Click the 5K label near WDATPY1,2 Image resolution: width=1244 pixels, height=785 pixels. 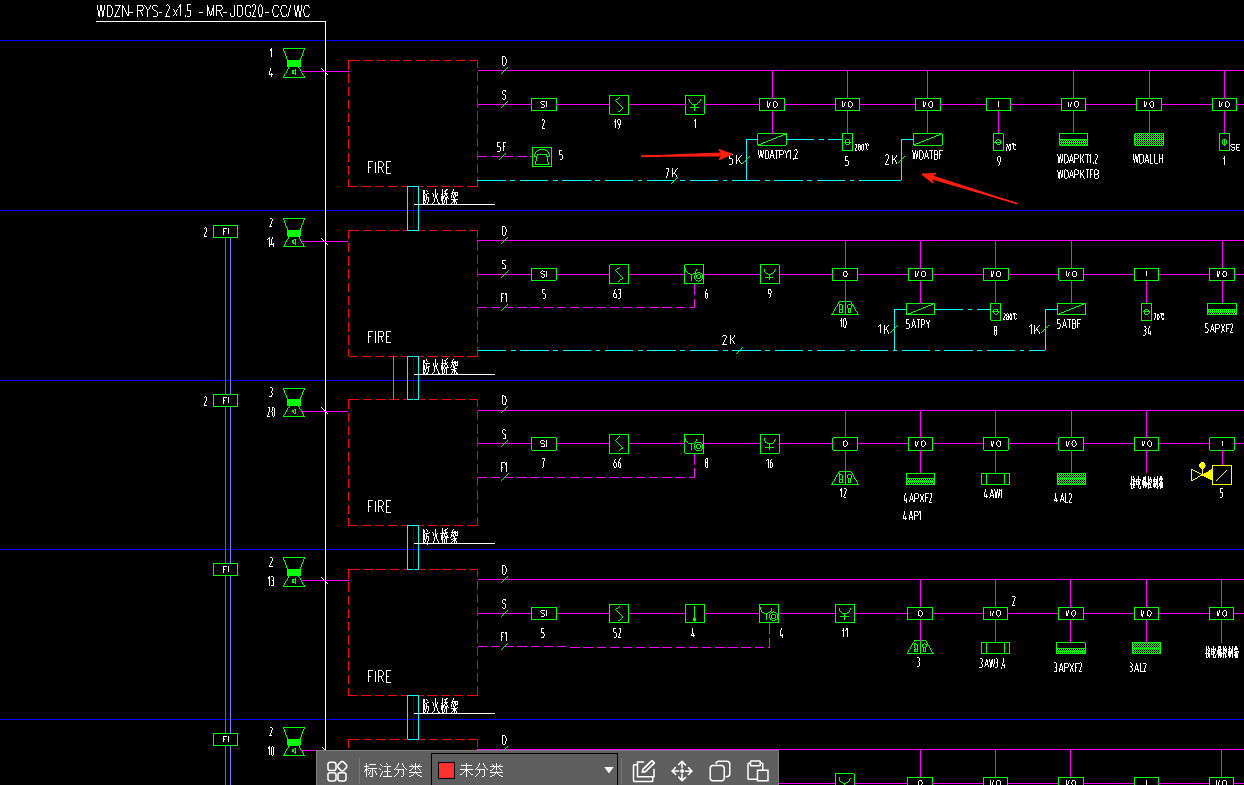pos(736,160)
